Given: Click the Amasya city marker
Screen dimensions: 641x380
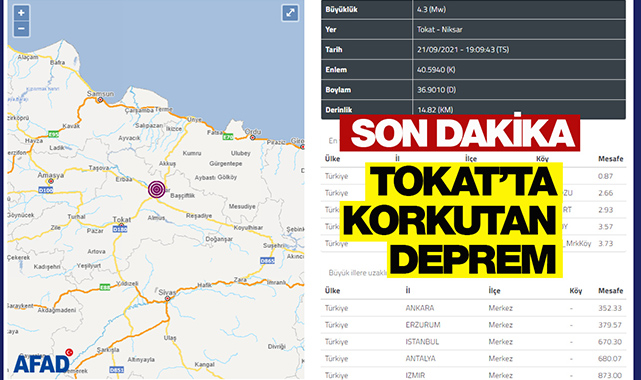Looking at the screenshot, I should coord(51,181).
